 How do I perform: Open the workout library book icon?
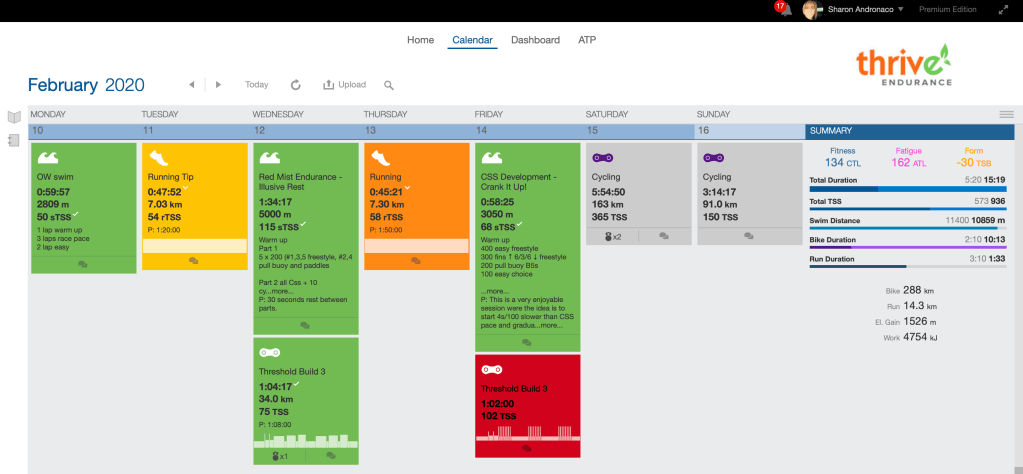point(14,117)
